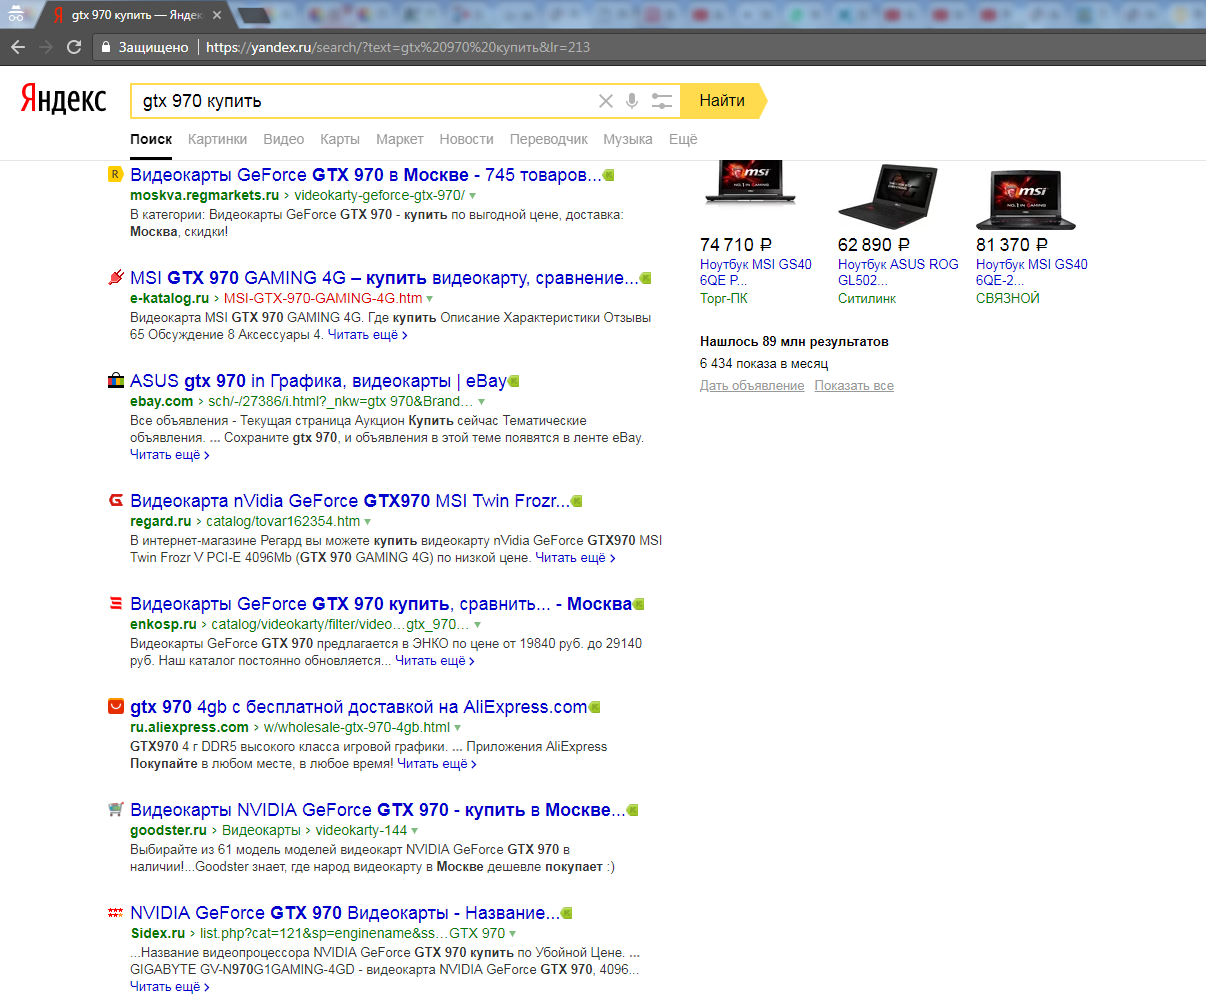
Task: Click Sidex favicon beside last result
Action: coord(115,912)
